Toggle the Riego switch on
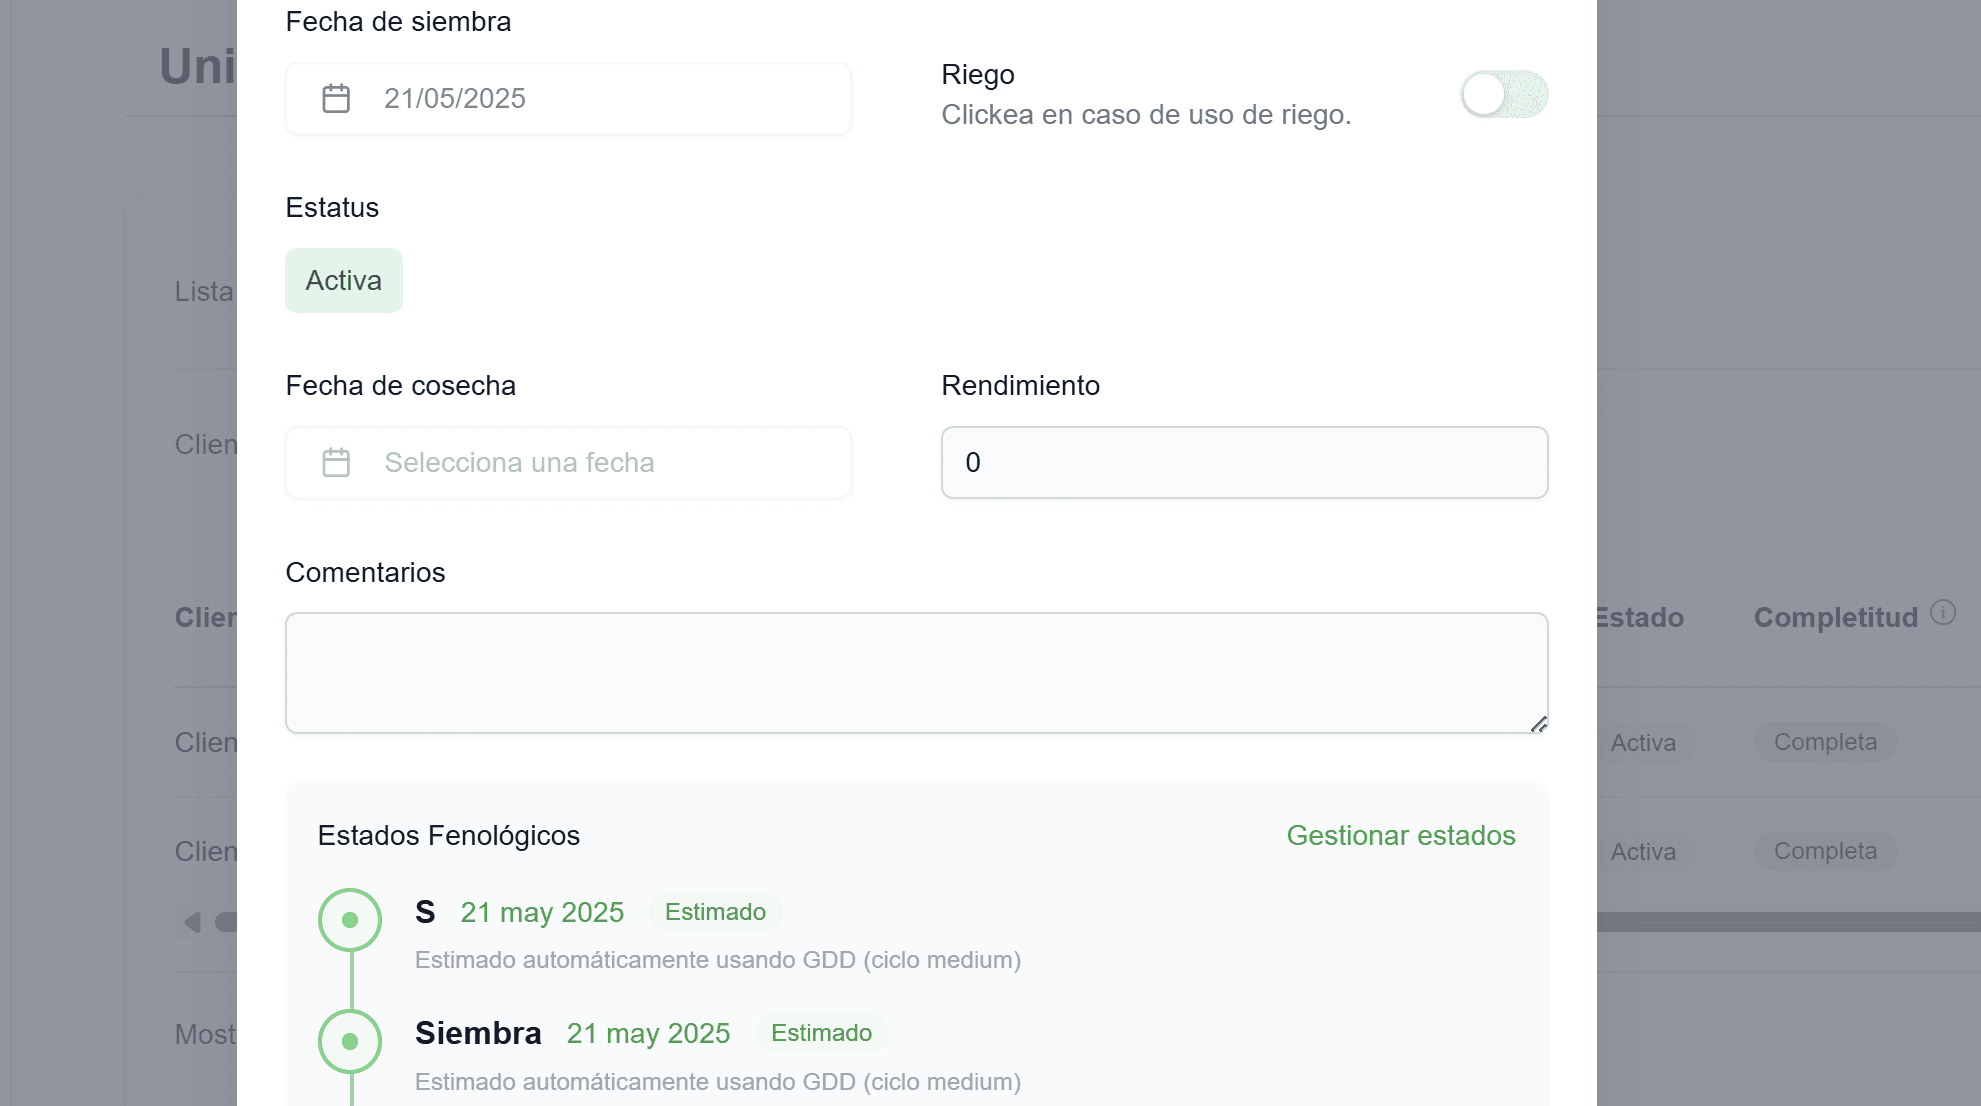 (x=1503, y=94)
